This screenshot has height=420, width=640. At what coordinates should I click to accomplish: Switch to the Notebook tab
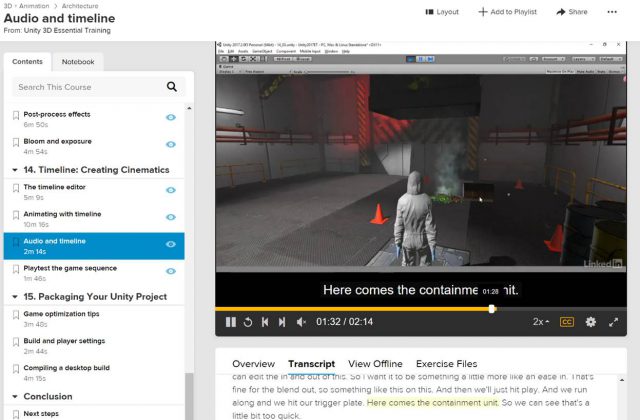[78, 62]
